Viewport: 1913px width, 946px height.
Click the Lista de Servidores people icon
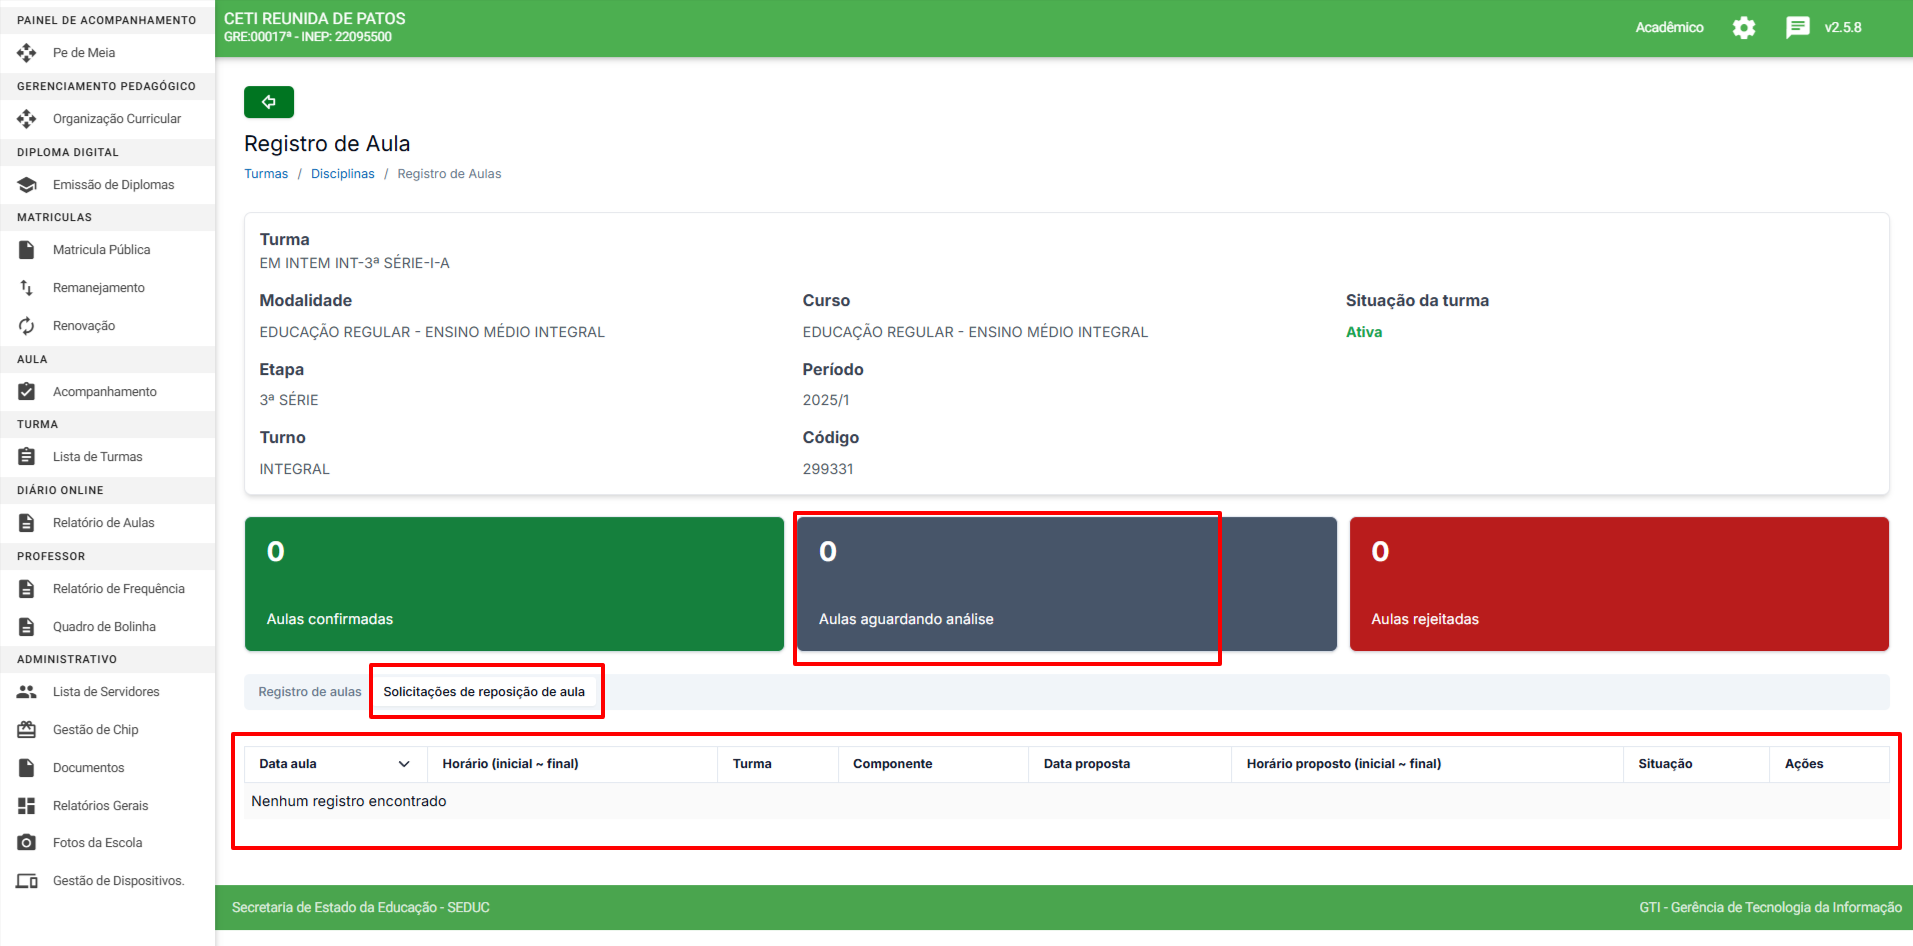tap(27, 692)
